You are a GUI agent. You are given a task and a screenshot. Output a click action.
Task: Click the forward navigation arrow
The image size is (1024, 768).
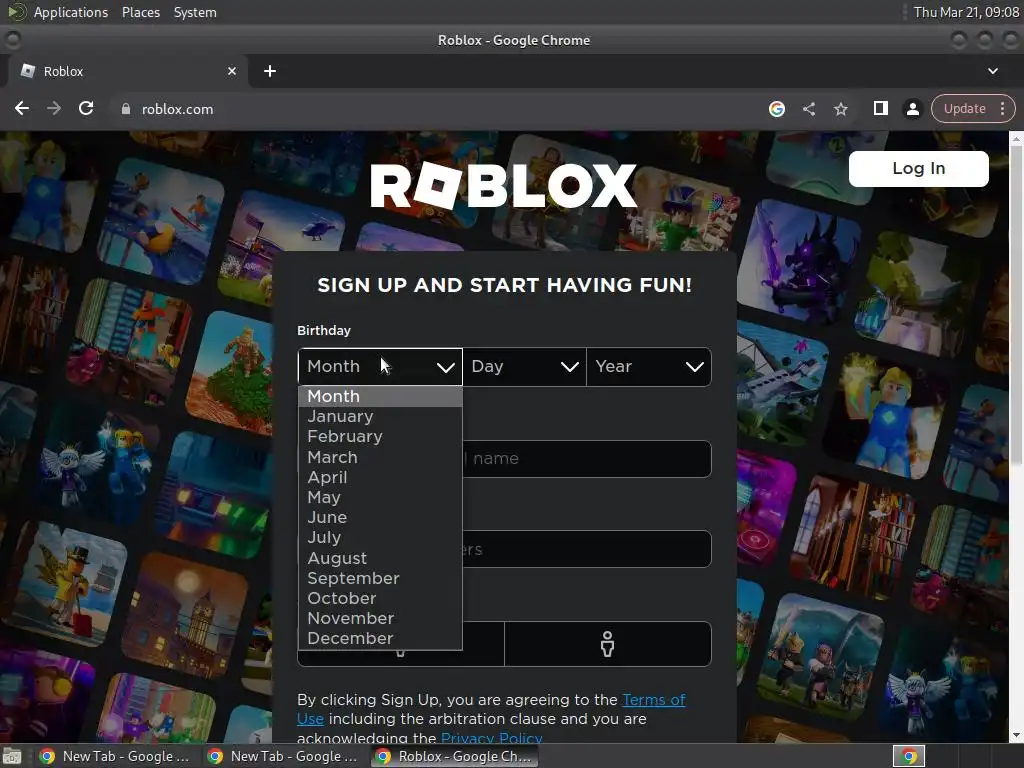(54, 108)
